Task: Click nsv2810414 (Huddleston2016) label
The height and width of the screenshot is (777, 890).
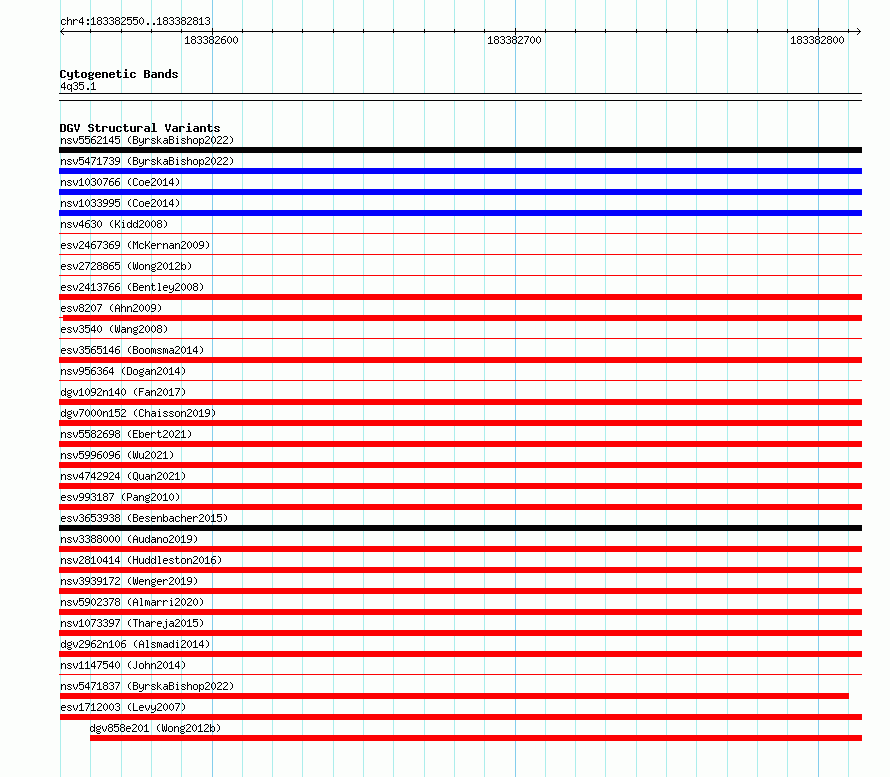Action: pos(141,560)
